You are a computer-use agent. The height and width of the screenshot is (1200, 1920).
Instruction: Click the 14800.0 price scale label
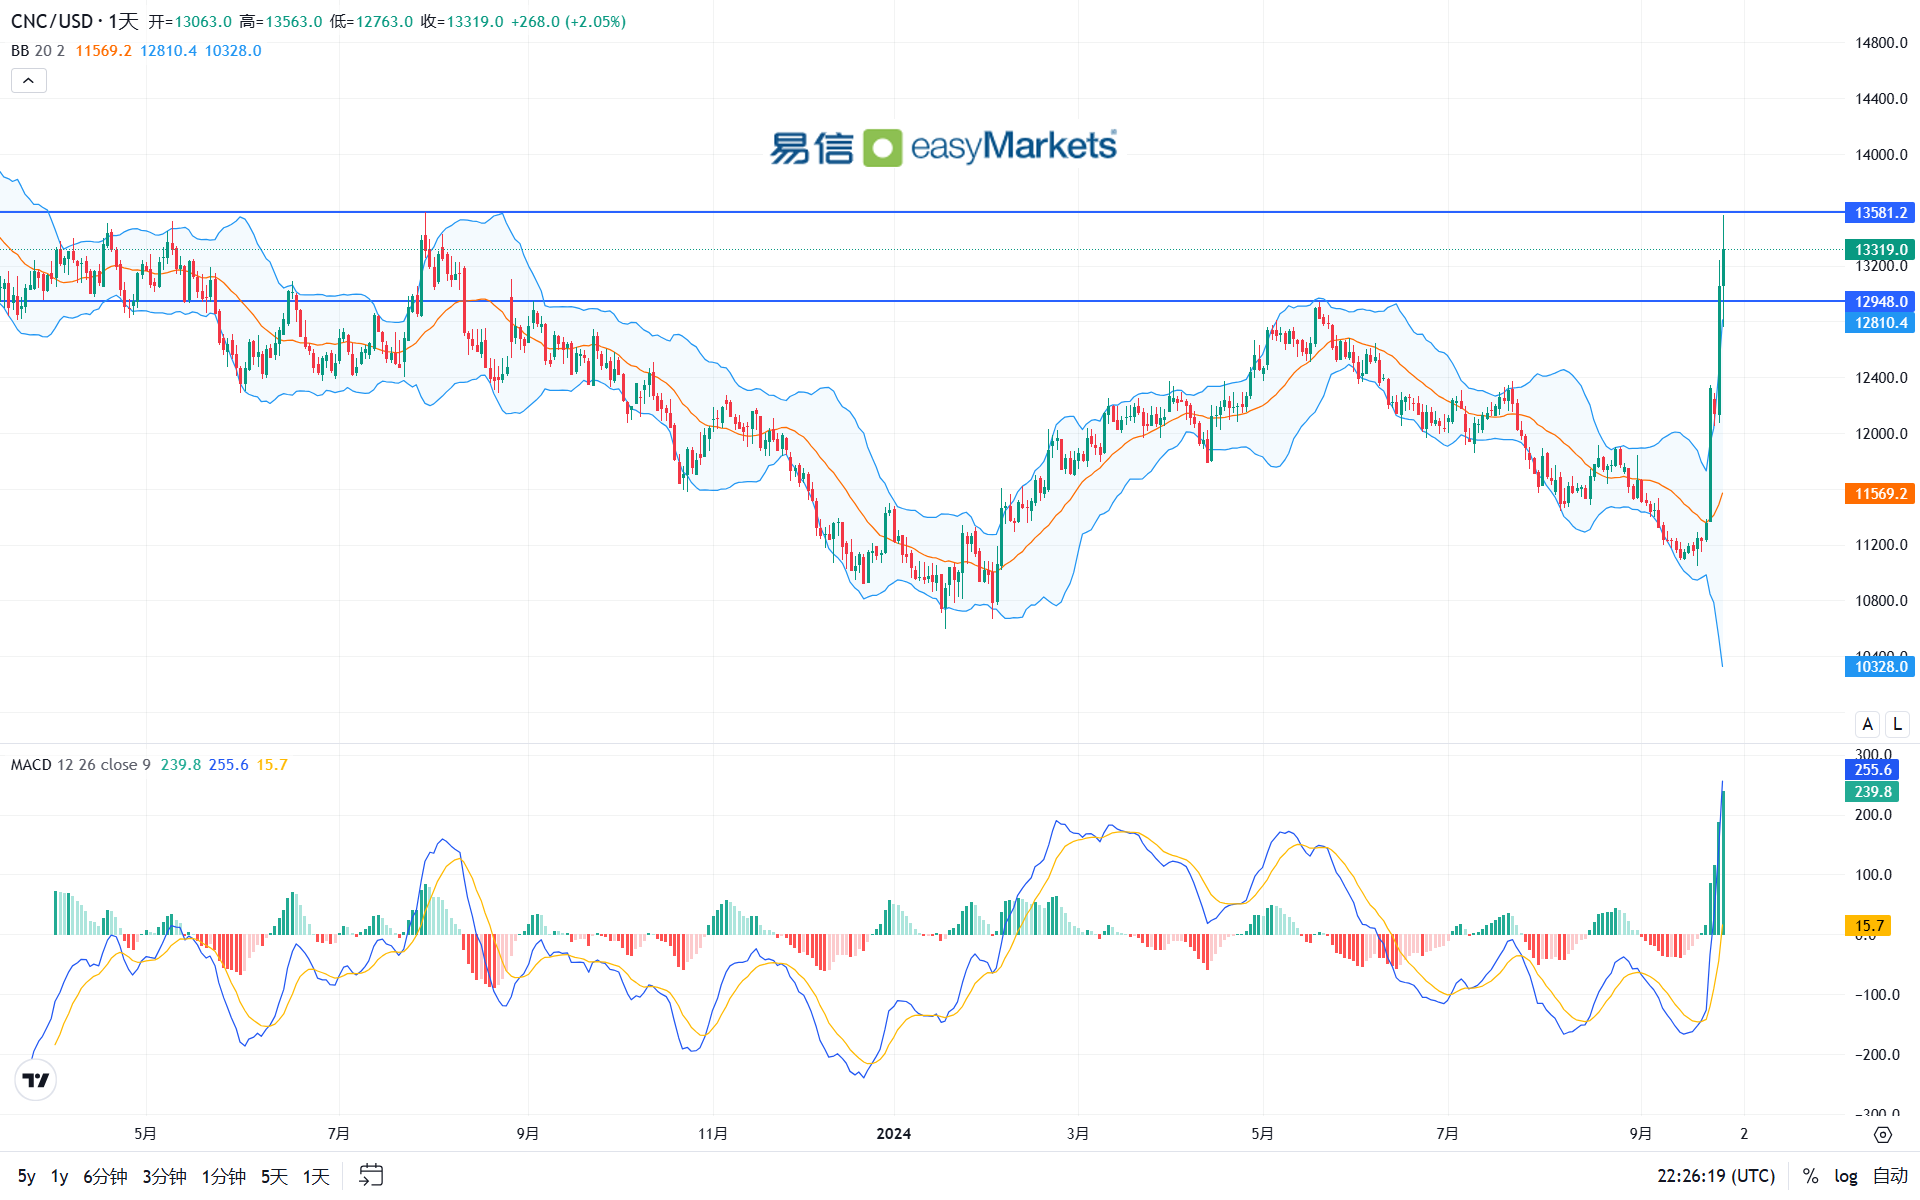pos(1881,43)
